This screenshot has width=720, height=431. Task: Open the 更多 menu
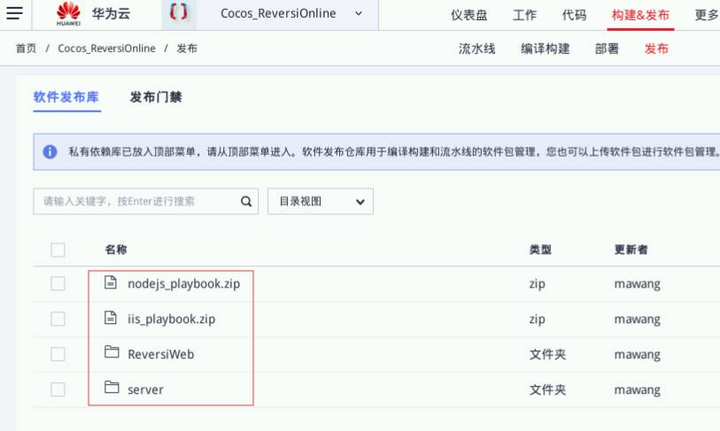click(707, 15)
